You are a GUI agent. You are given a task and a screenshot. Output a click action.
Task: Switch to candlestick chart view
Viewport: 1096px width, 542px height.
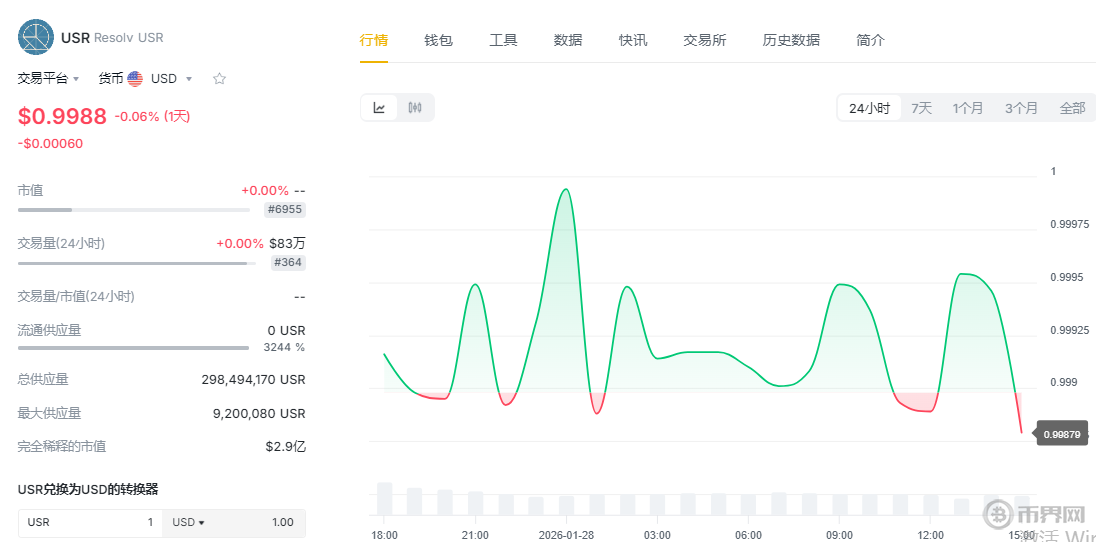(x=416, y=108)
